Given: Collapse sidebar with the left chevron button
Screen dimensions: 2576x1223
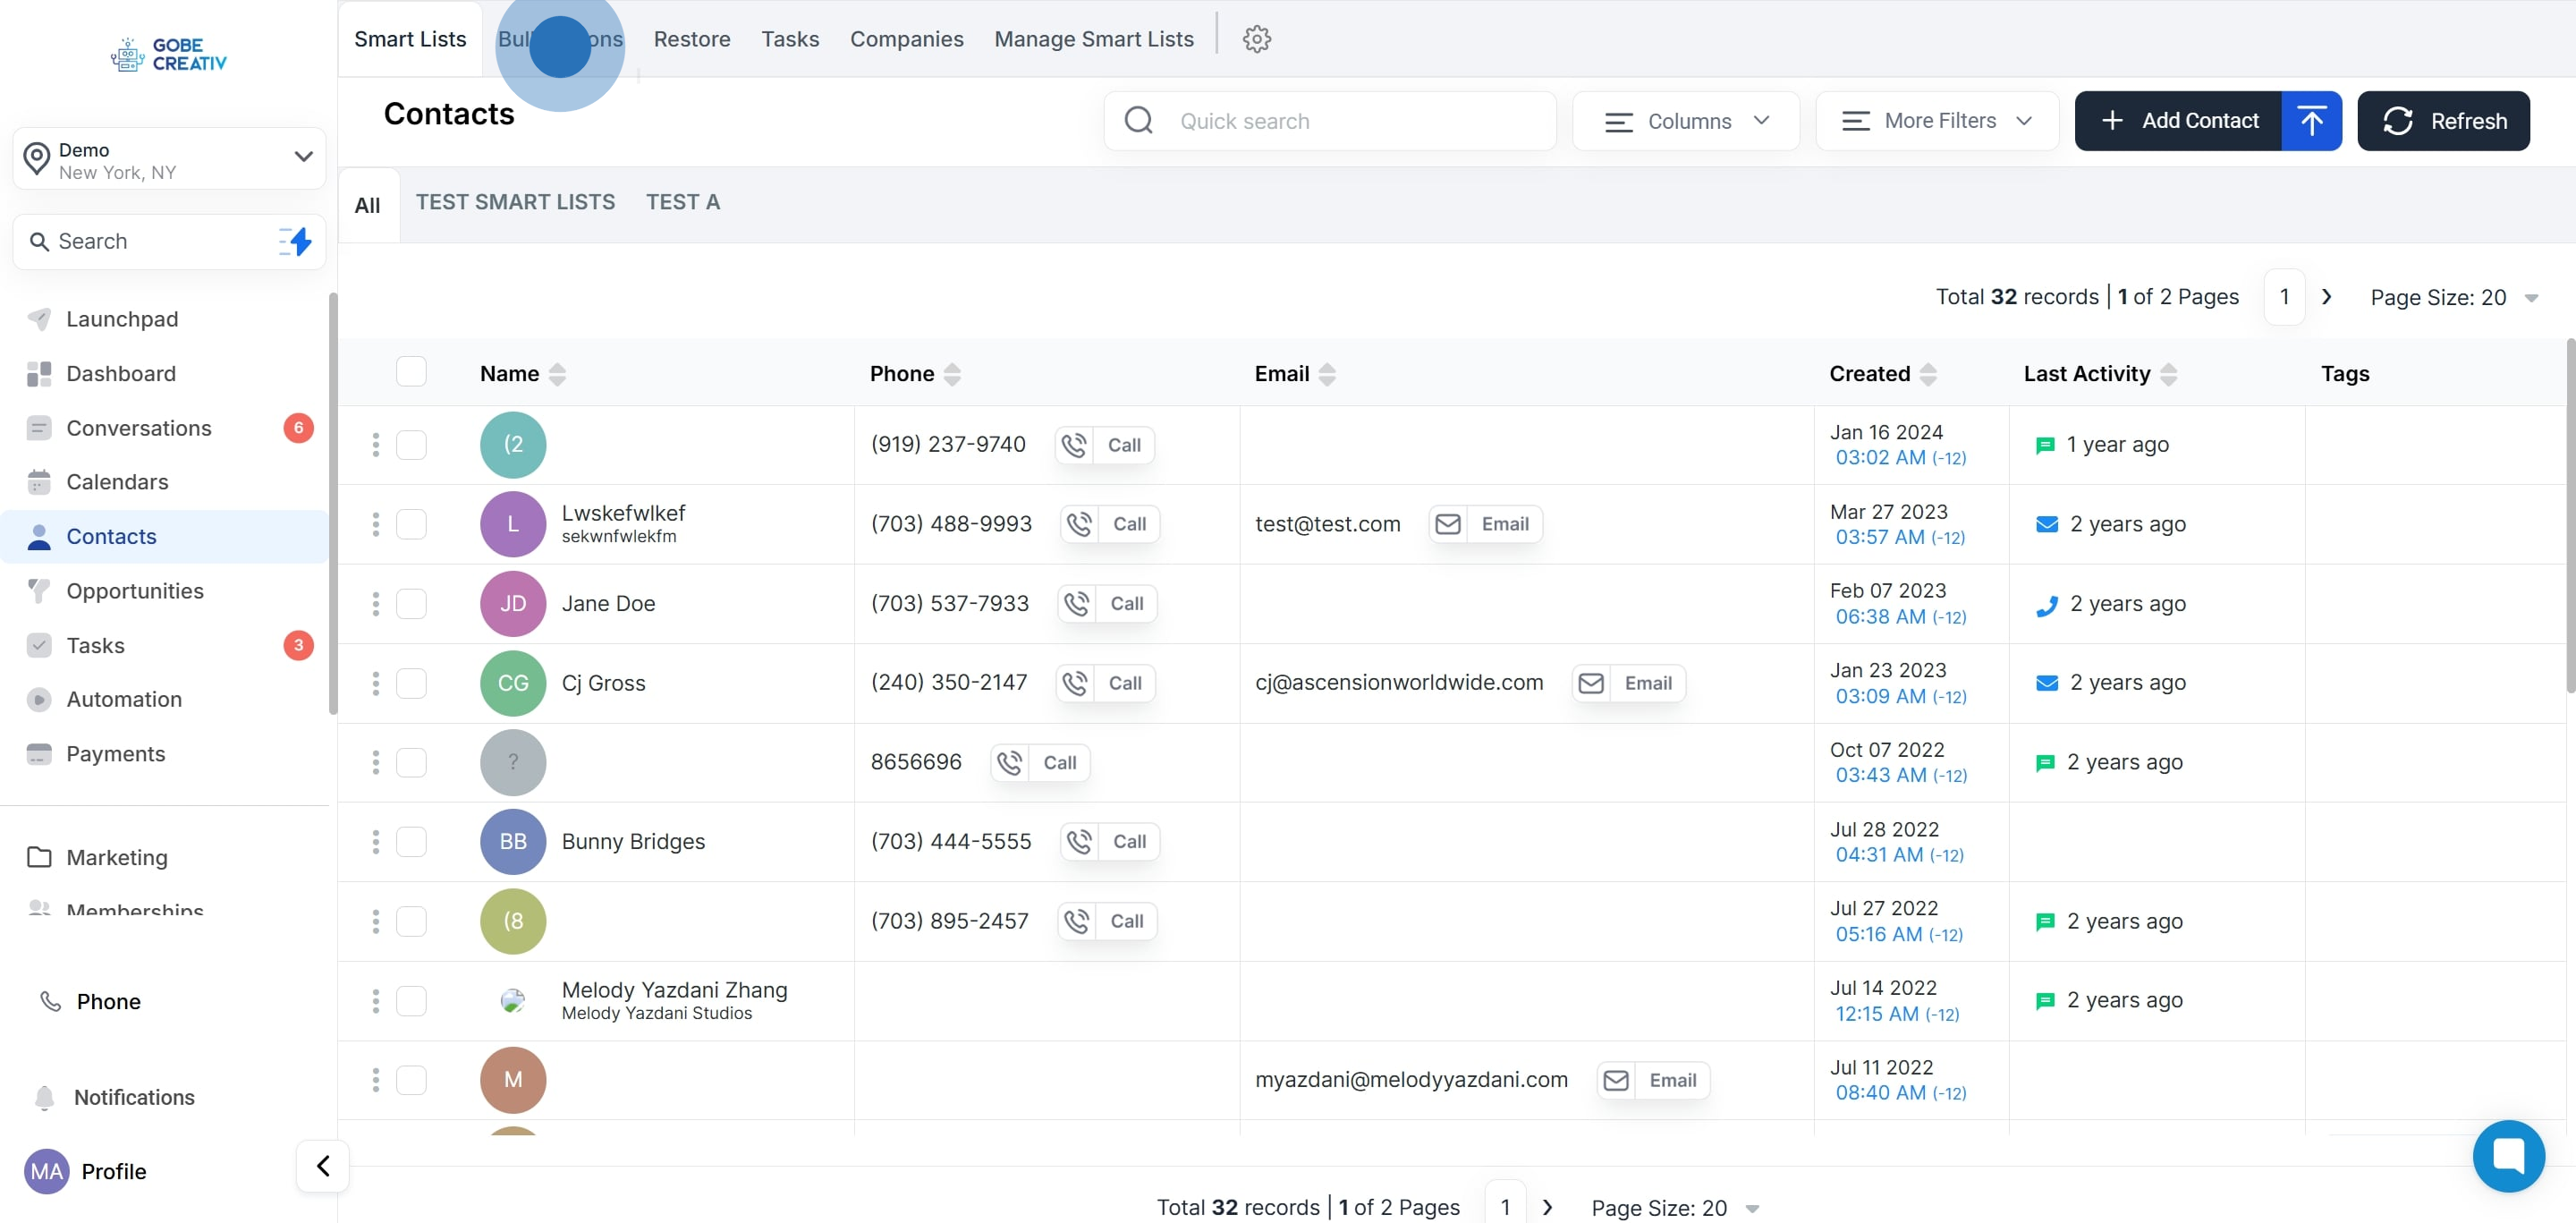Looking at the screenshot, I should pyautogui.click(x=322, y=1166).
